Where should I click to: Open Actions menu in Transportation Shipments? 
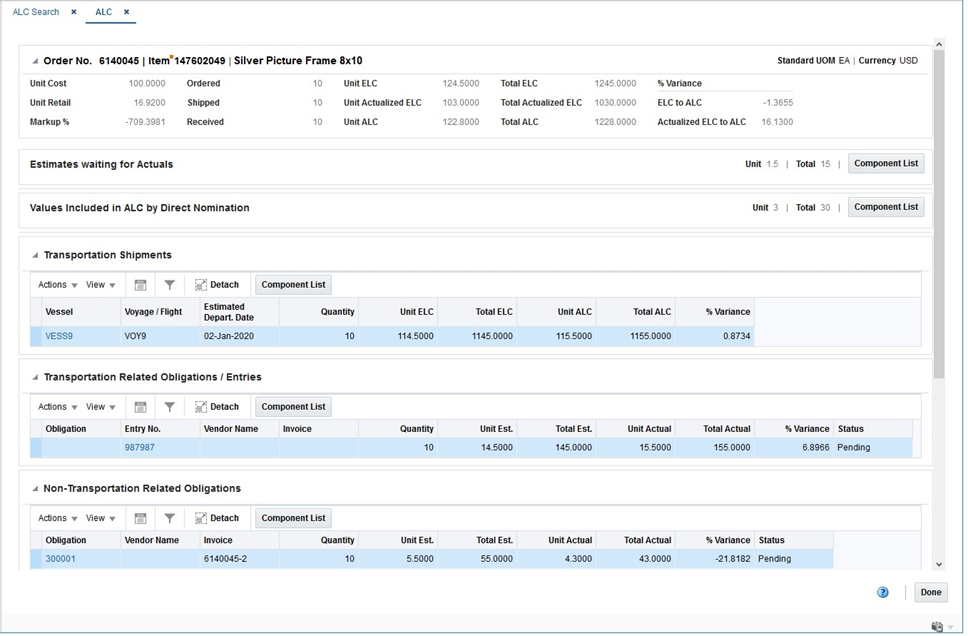[57, 285]
